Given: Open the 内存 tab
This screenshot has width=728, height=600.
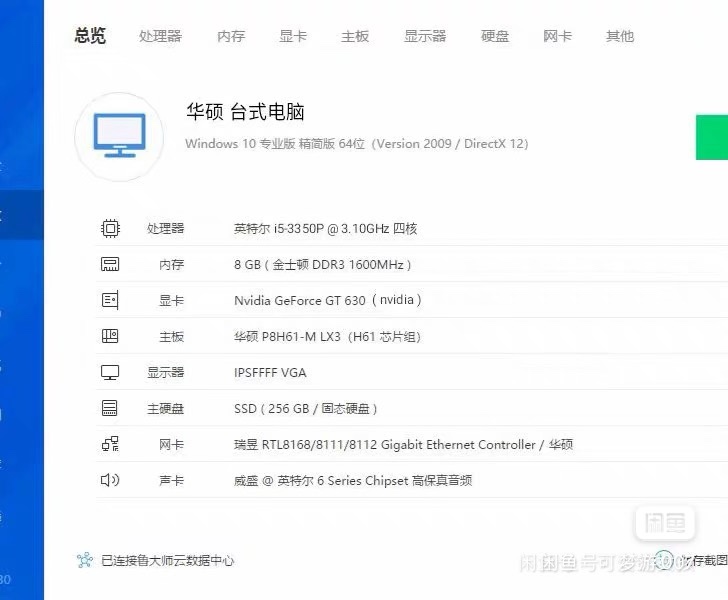Looking at the screenshot, I should 231,36.
